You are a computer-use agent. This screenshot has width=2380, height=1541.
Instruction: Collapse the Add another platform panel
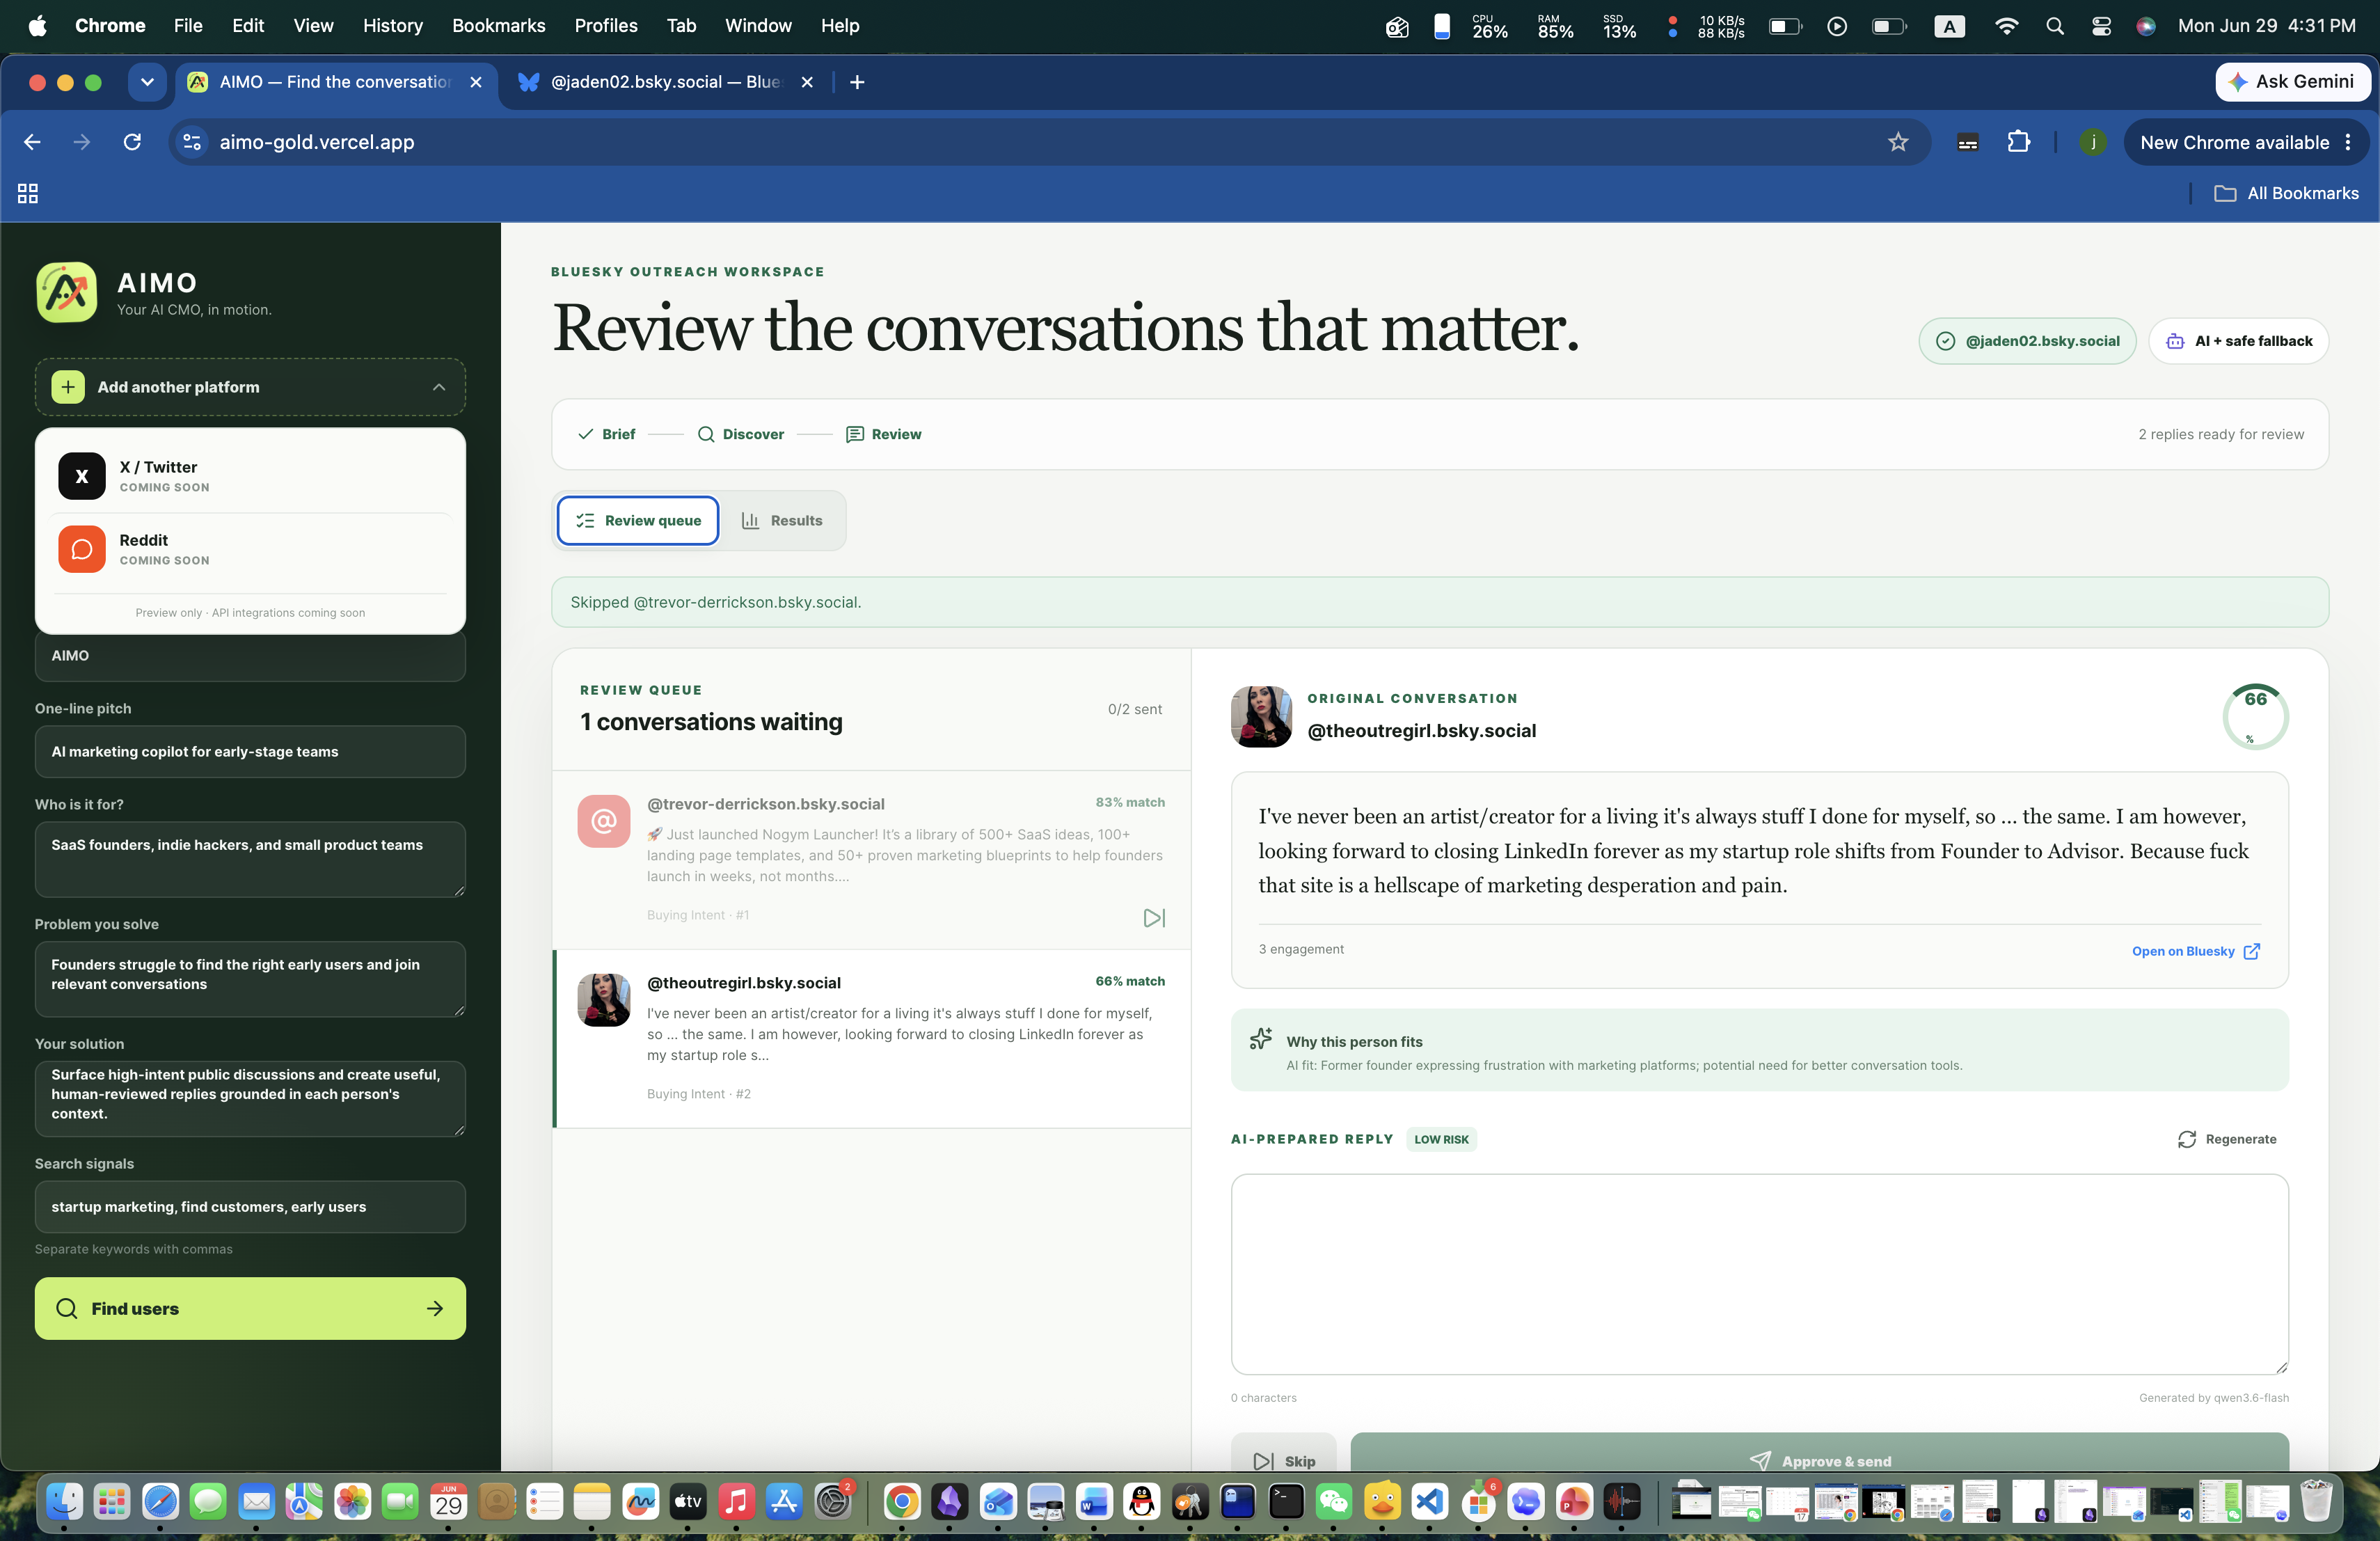pyautogui.click(x=439, y=387)
